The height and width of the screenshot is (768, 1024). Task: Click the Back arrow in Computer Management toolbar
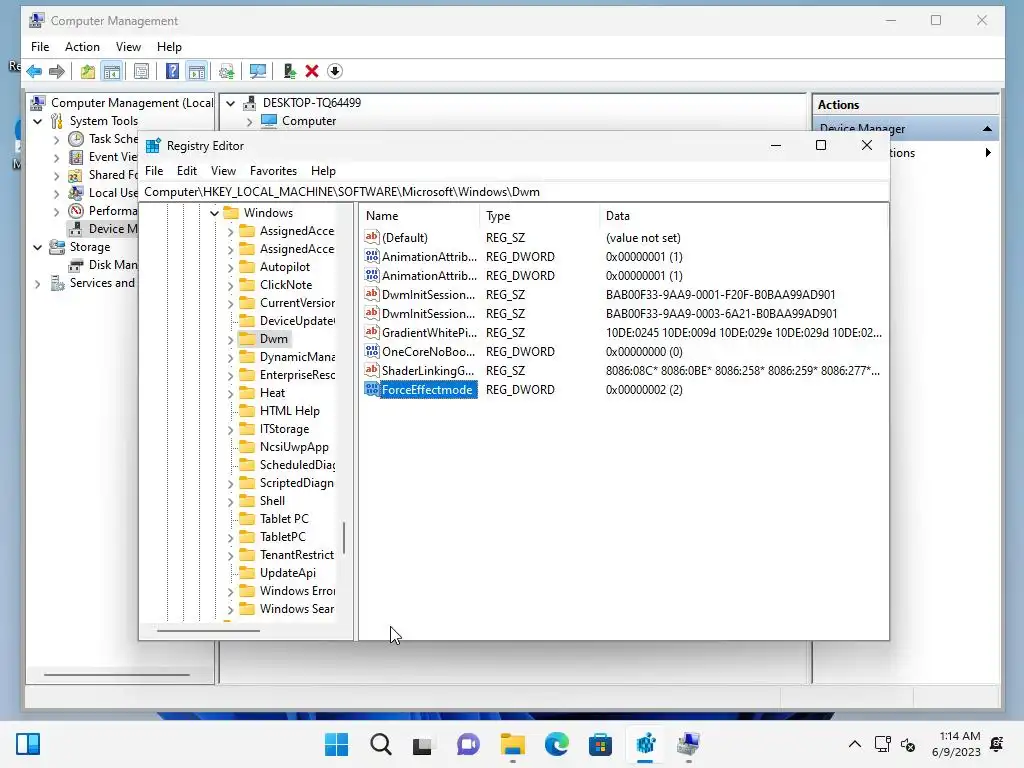[x=34, y=71]
